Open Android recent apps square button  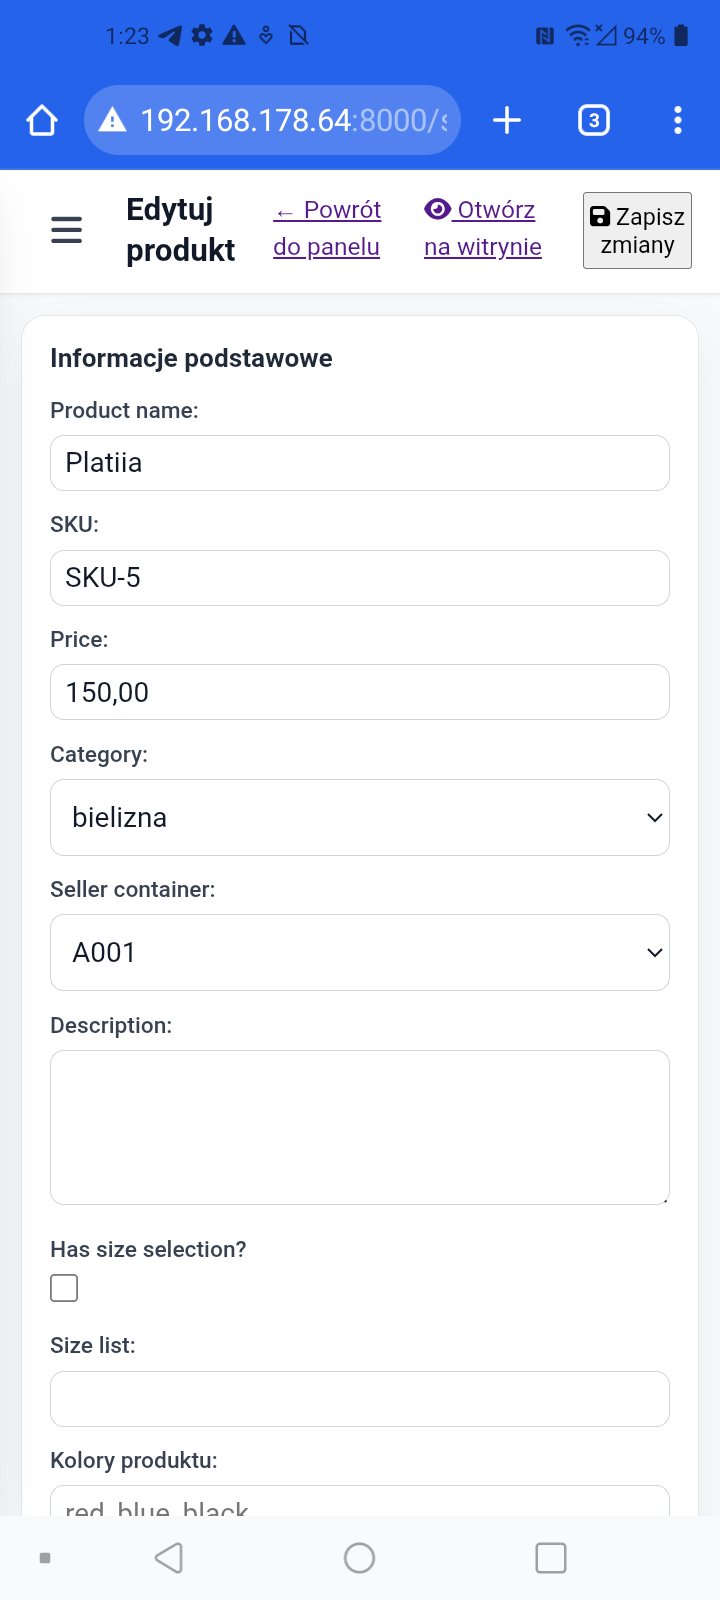click(550, 1557)
